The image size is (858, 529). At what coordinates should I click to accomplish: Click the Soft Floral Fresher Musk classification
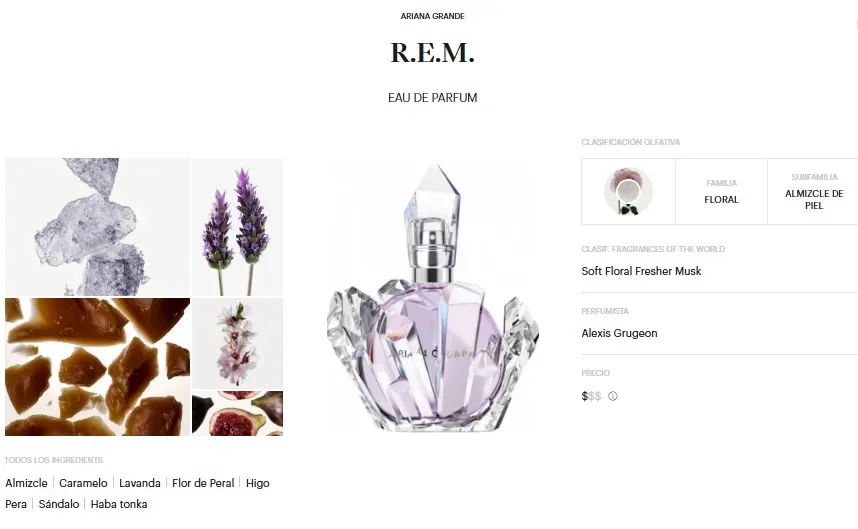click(641, 271)
